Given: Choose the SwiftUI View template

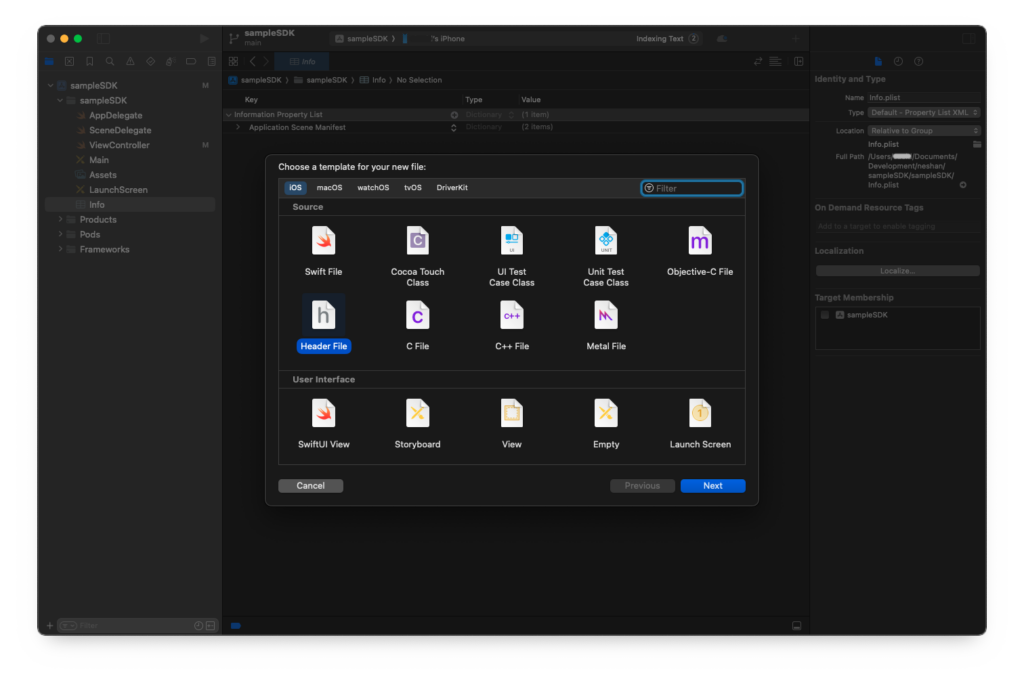Looking at the screenshot, I should tap(323, 414).
